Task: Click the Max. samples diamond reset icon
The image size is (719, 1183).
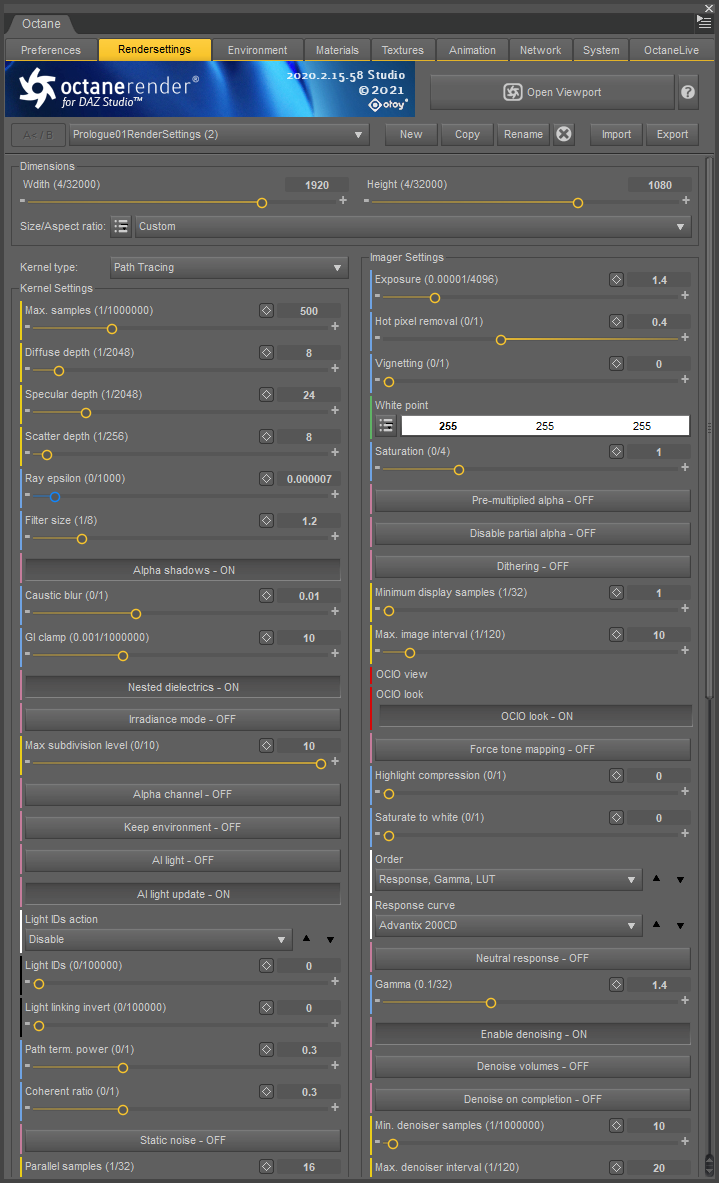Action: (x=266, y=310)
